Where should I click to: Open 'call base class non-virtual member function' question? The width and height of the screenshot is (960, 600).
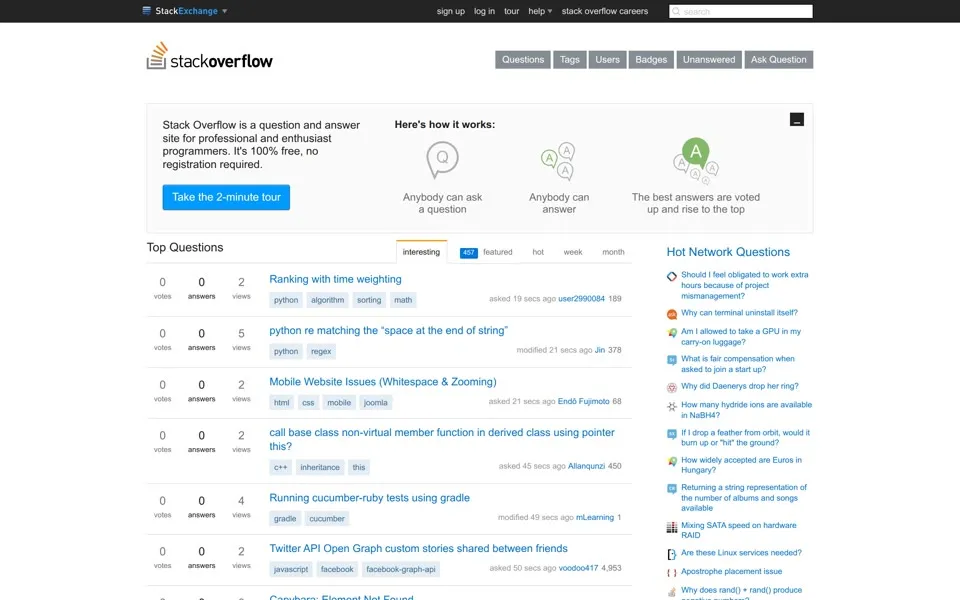click(442, 439)
